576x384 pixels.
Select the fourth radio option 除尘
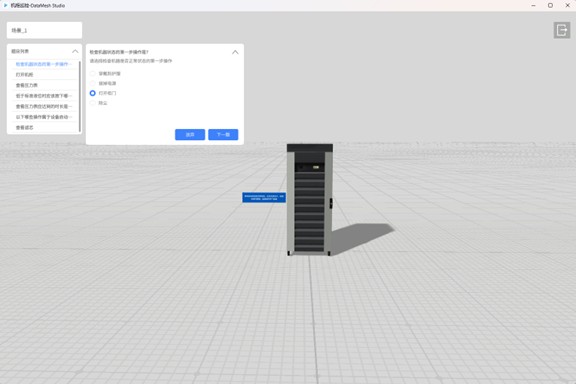93,103
